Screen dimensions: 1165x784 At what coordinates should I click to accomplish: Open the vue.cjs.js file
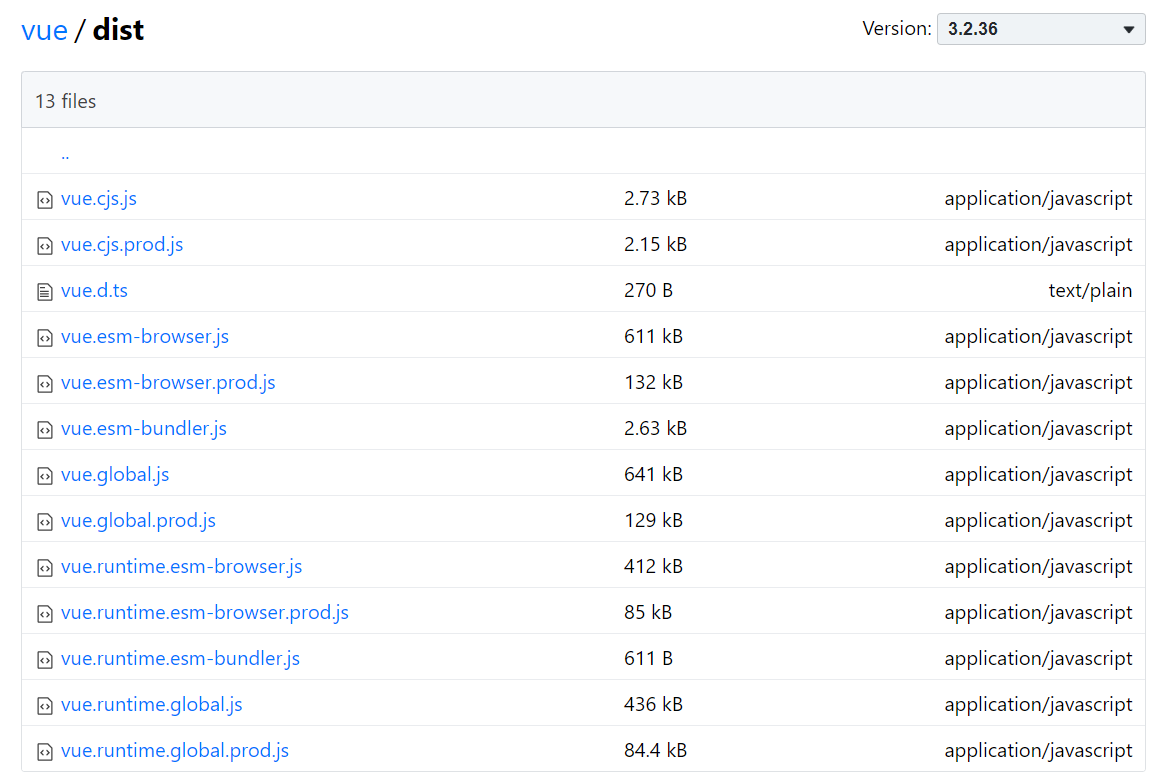(x=99, y=198)
